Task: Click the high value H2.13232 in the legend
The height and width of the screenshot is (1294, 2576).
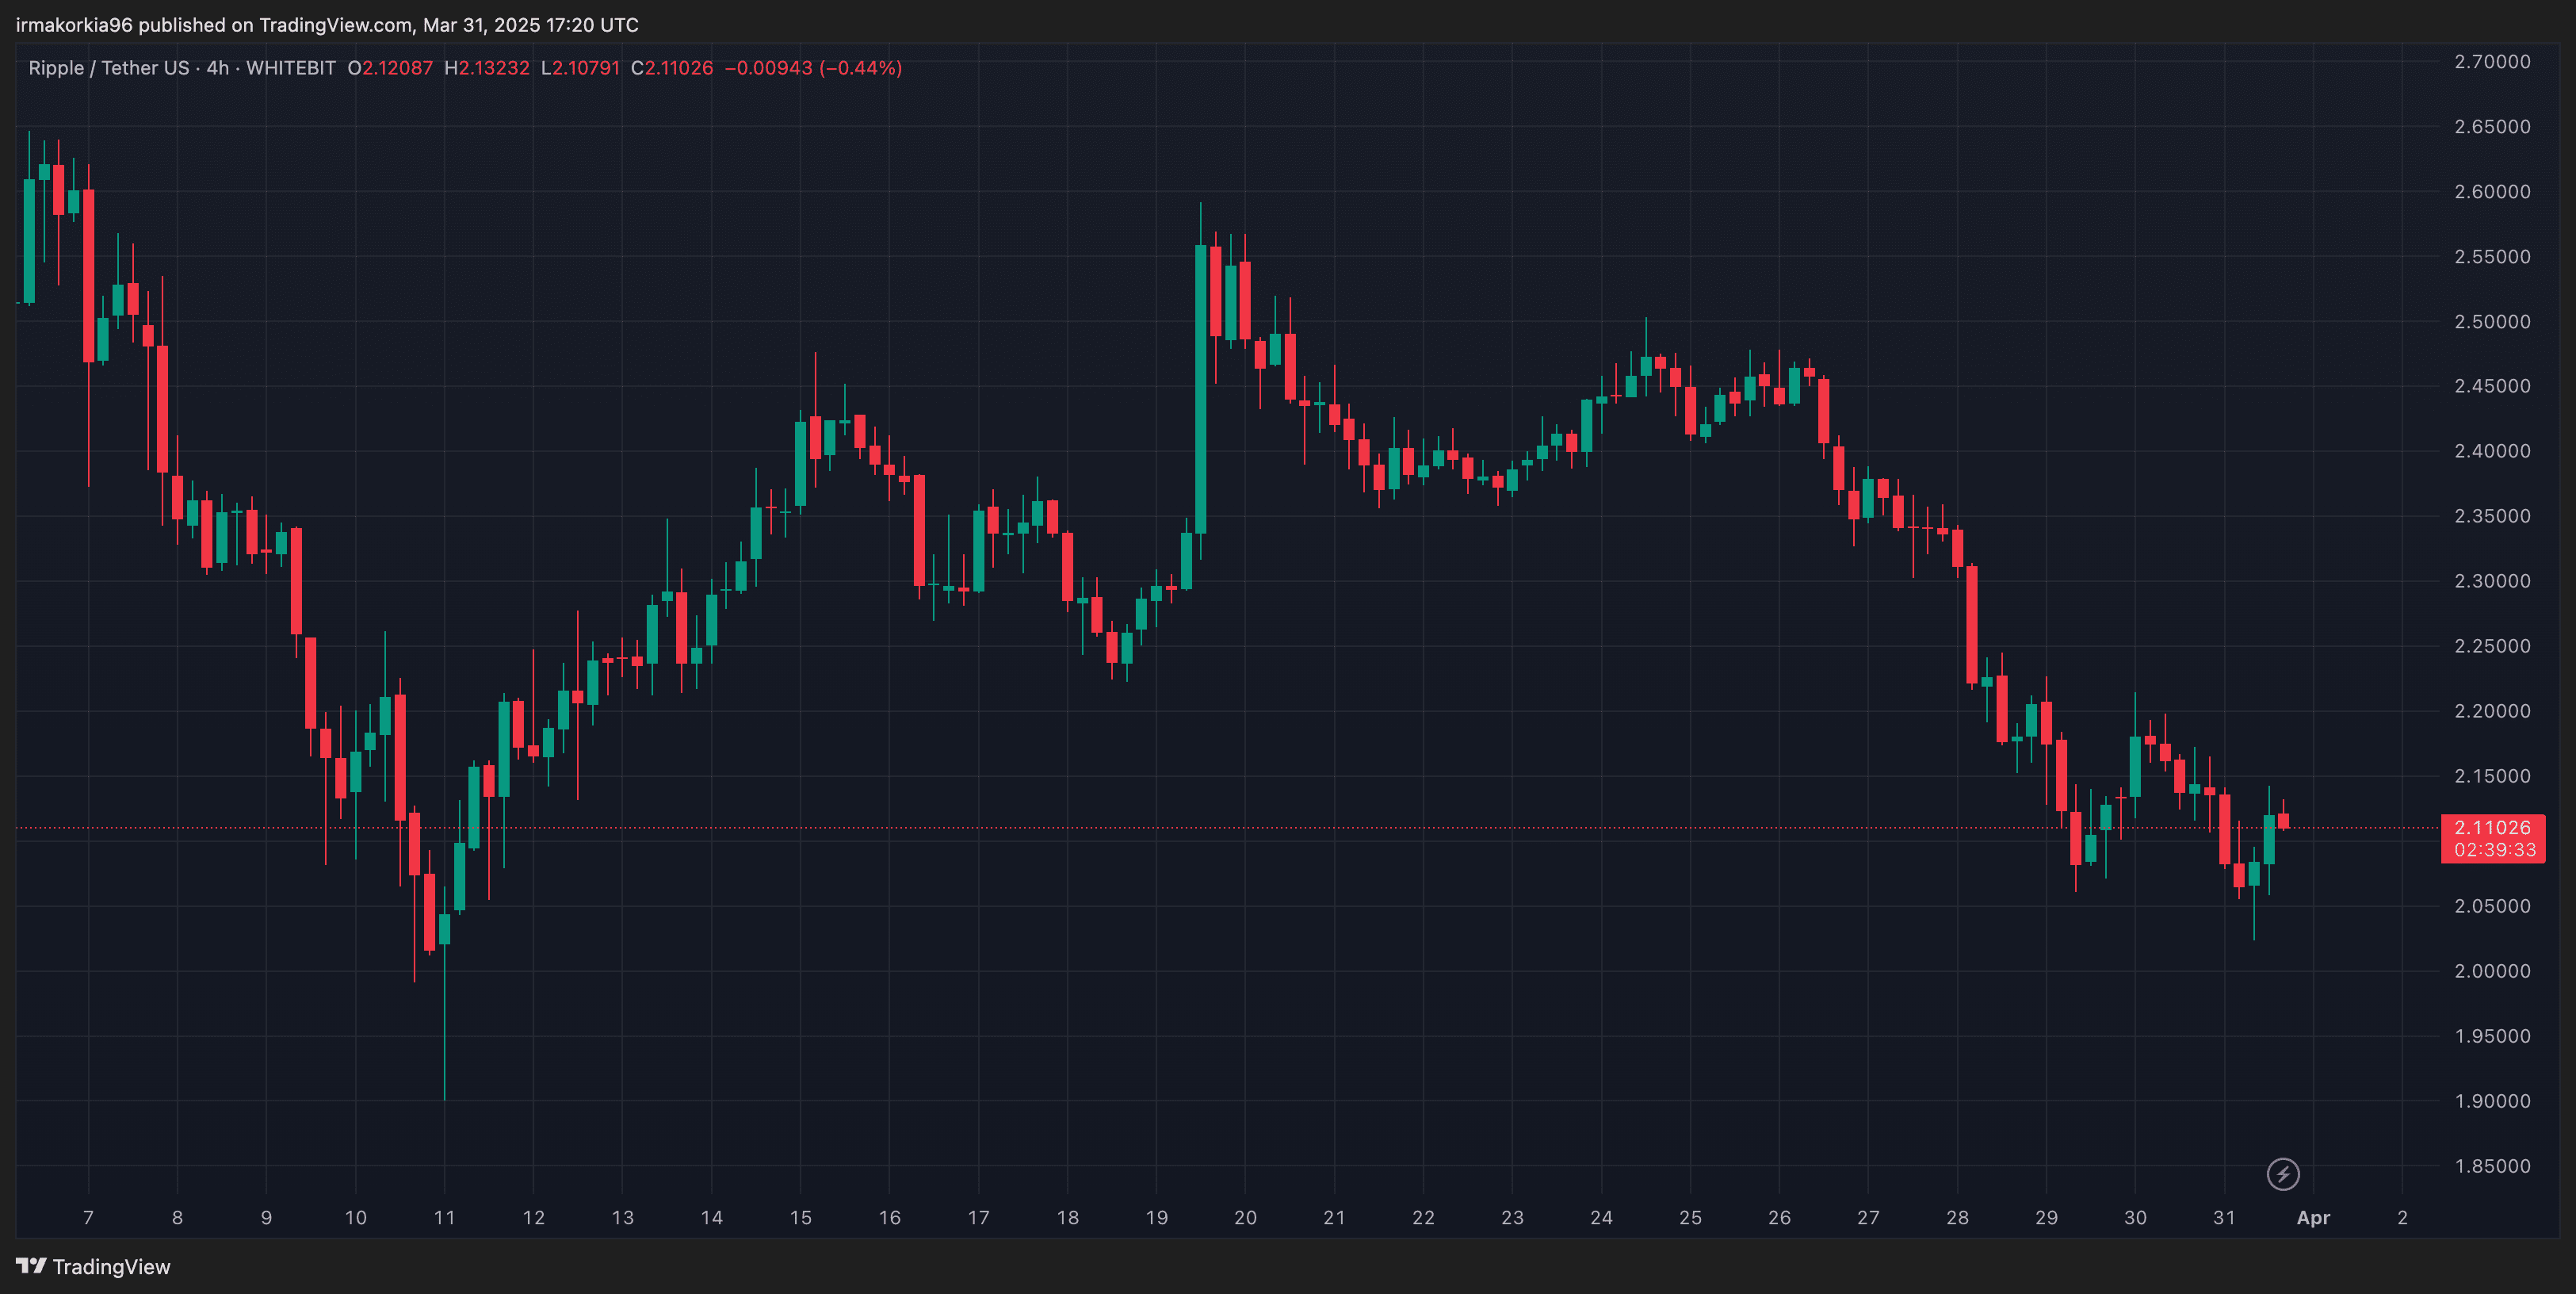Action: [487, 68]
